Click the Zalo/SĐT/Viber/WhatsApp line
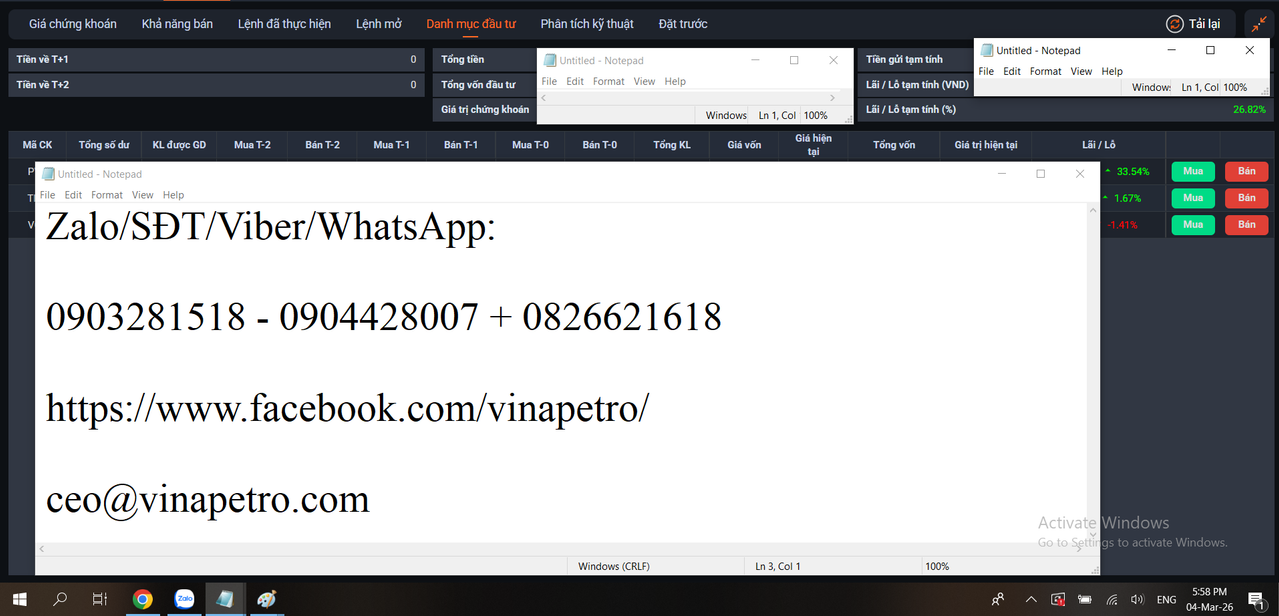The width and height of the screenshot is (1279, 616). pos(270,228)
